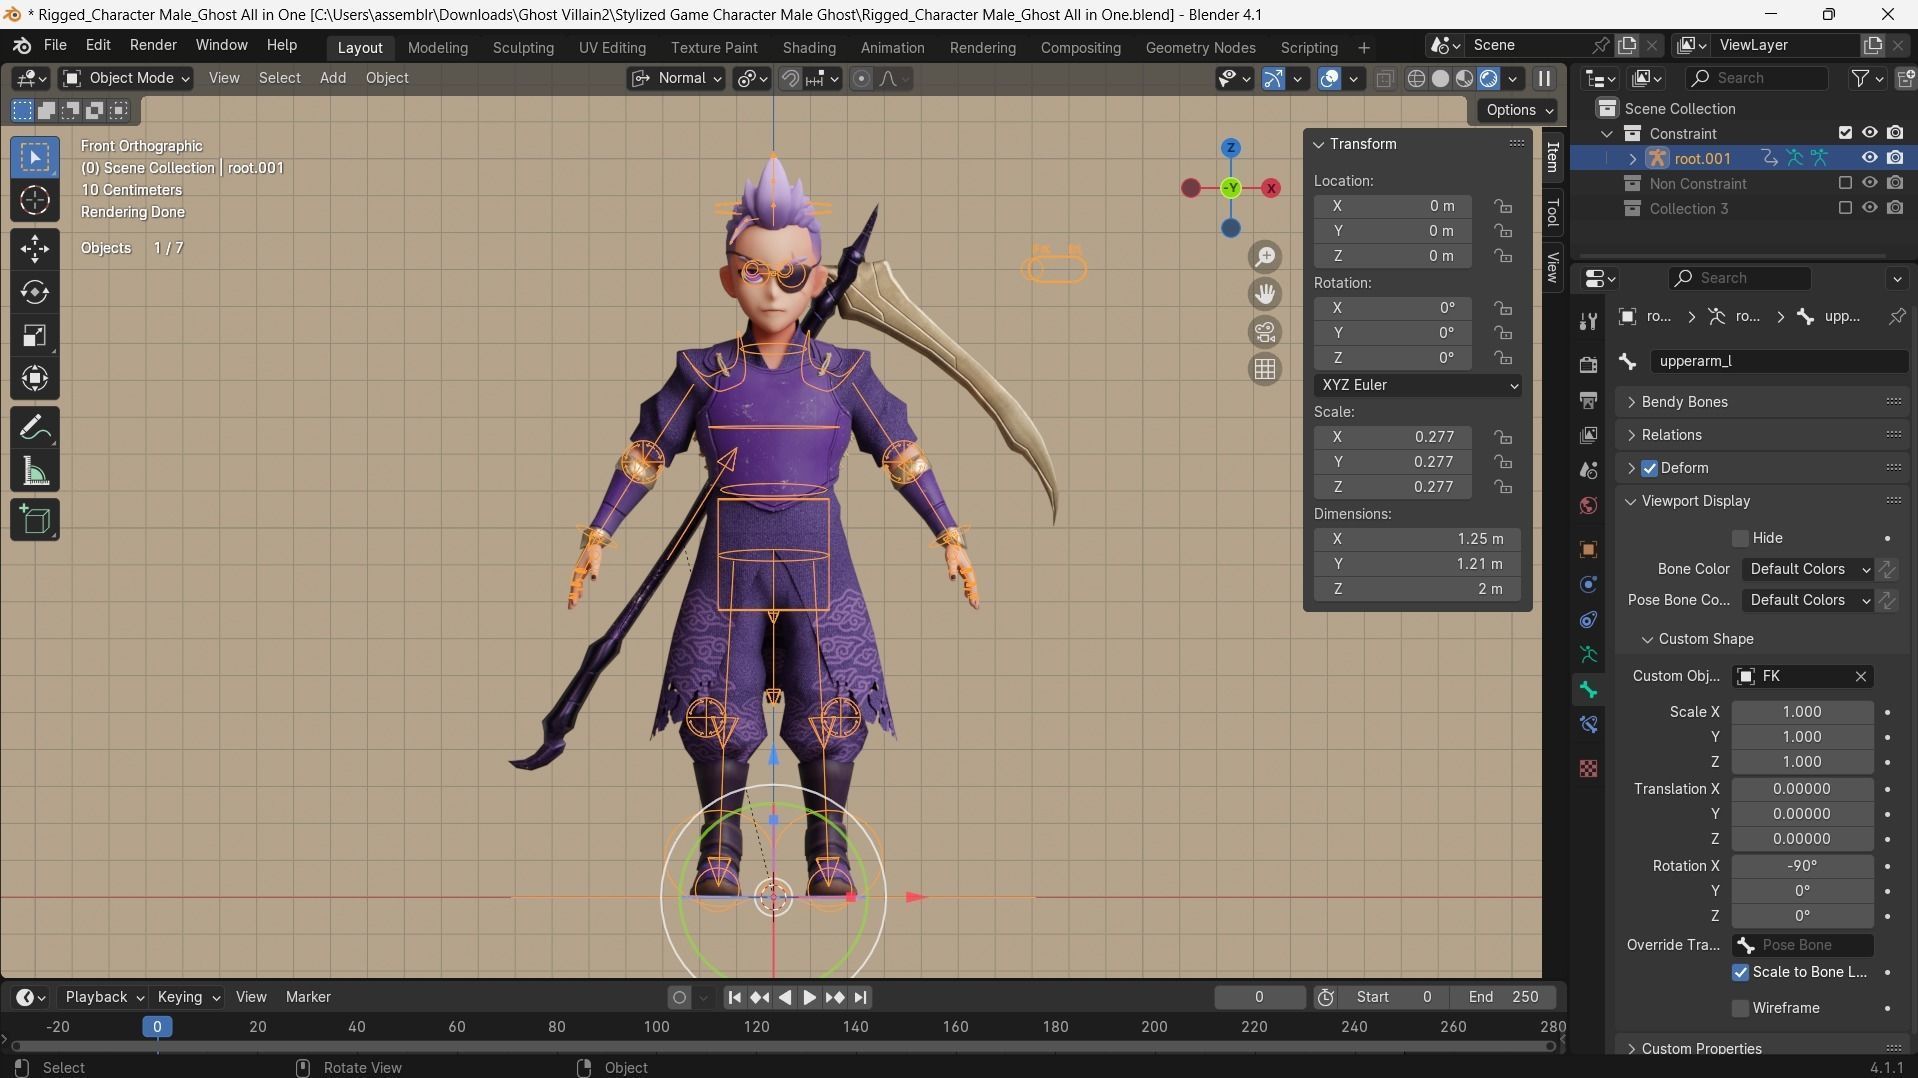Open the Bone Color Default Colors dropdown
Viewport: 1918px width, 1078px height.
pyautogui.click(x=1808, y=569)
